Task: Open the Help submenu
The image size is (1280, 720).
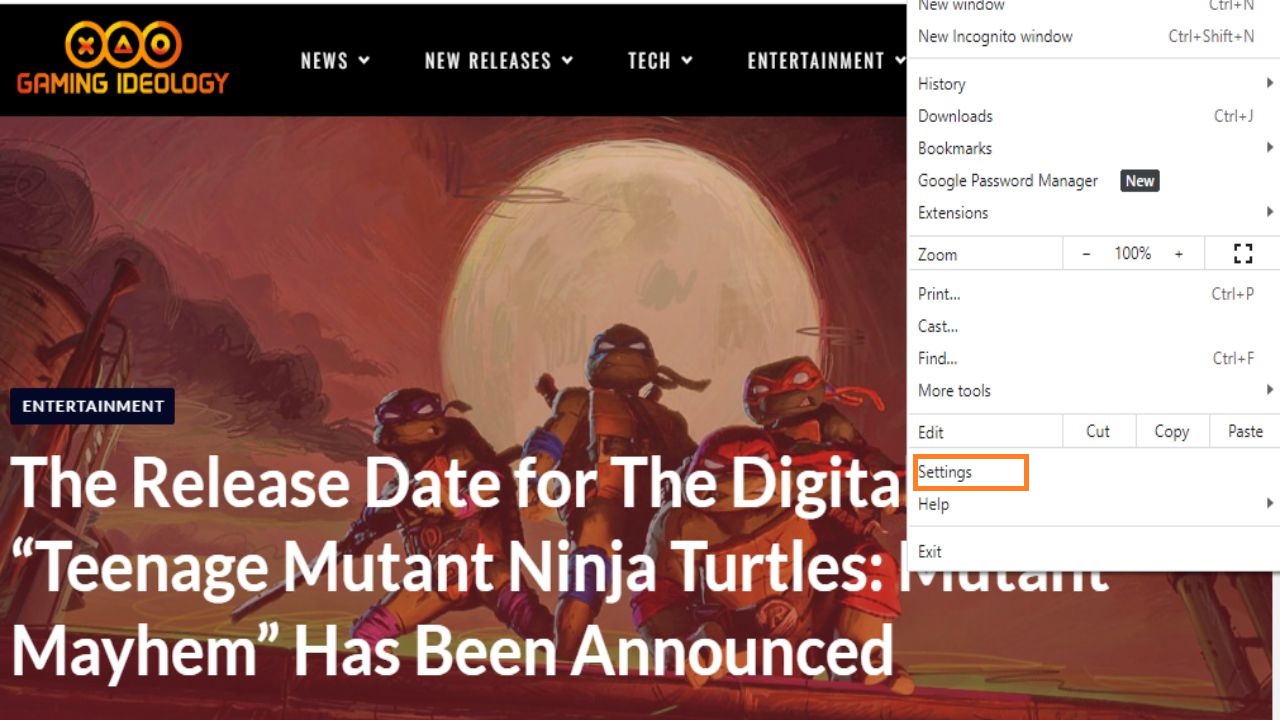Action: point(1092,504)
